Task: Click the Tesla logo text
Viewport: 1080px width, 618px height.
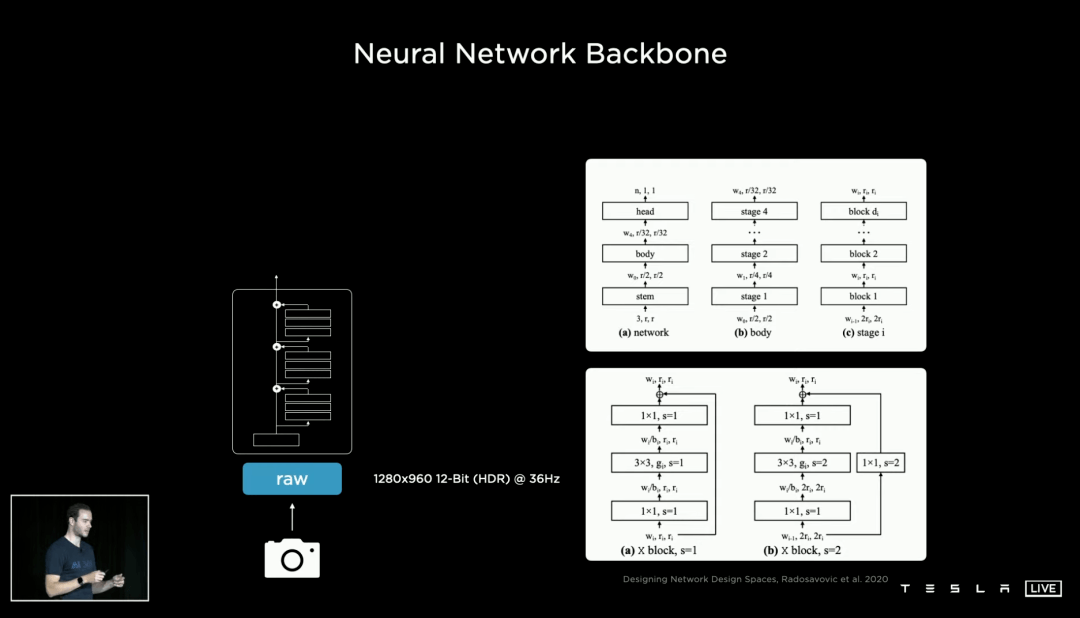Action: [x=955, y=588]
